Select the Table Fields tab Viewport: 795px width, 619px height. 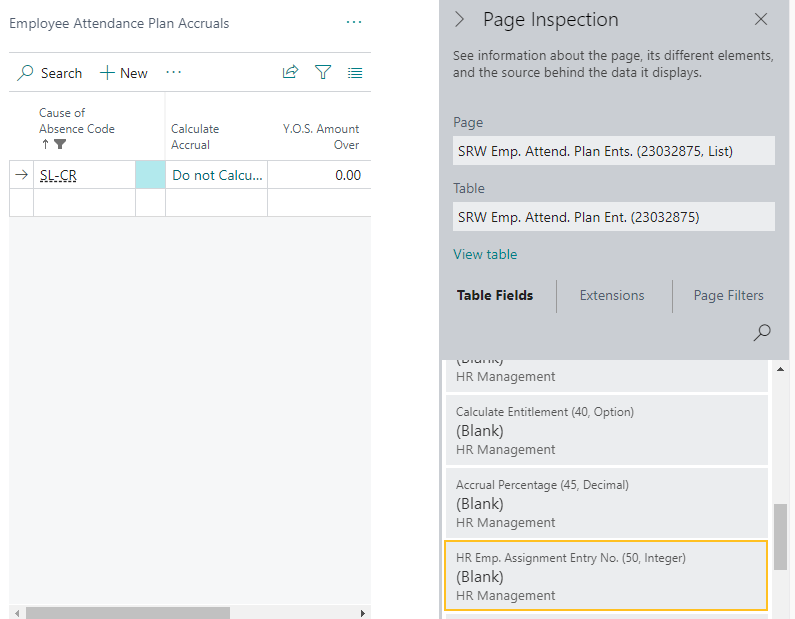(x=495, y=295)
